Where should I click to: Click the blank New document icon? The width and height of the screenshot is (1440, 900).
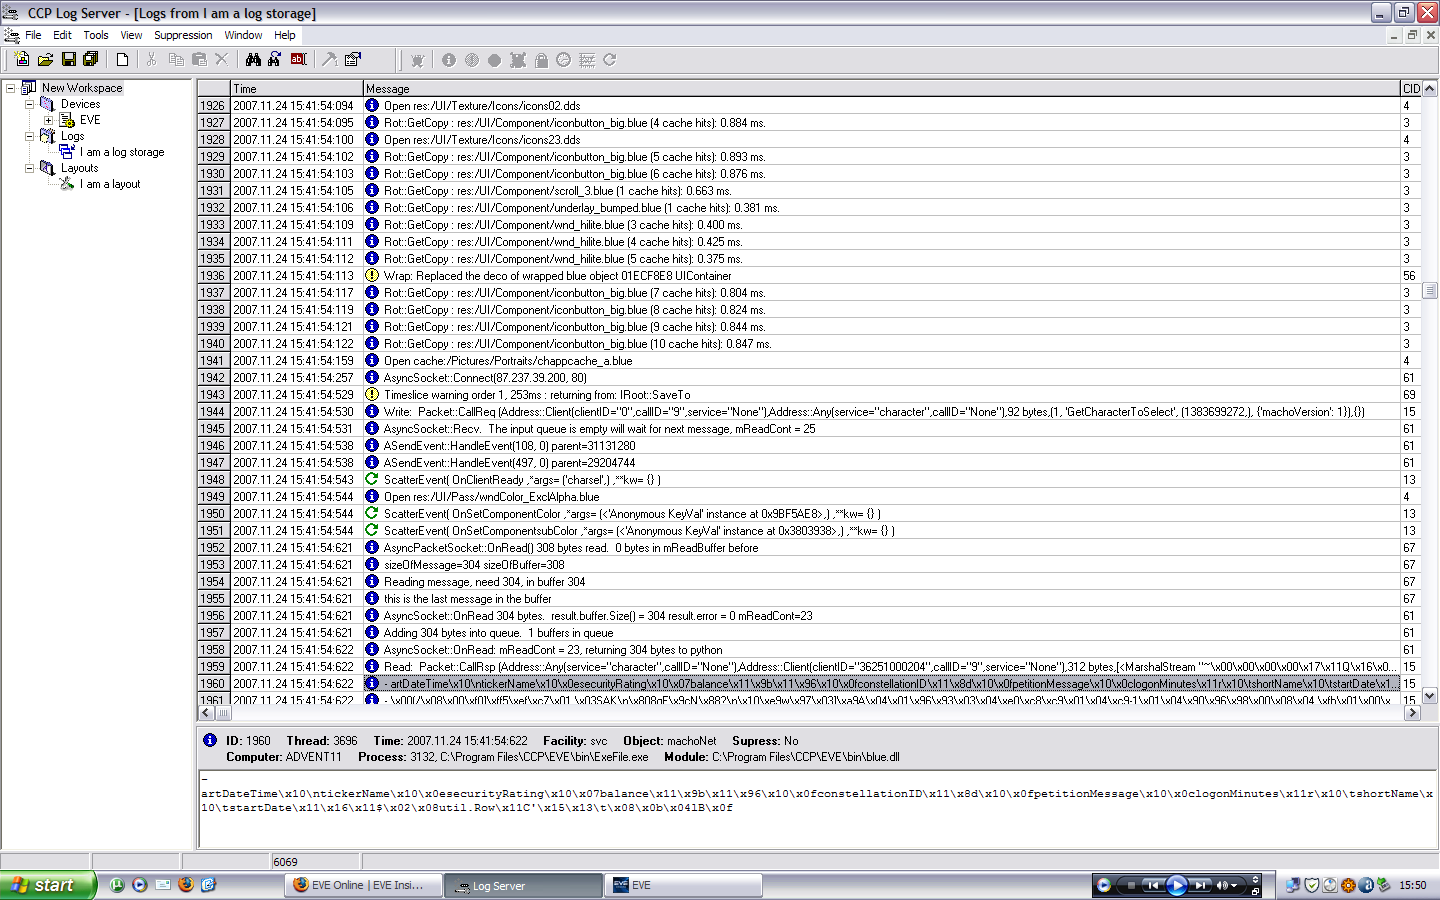122,60
